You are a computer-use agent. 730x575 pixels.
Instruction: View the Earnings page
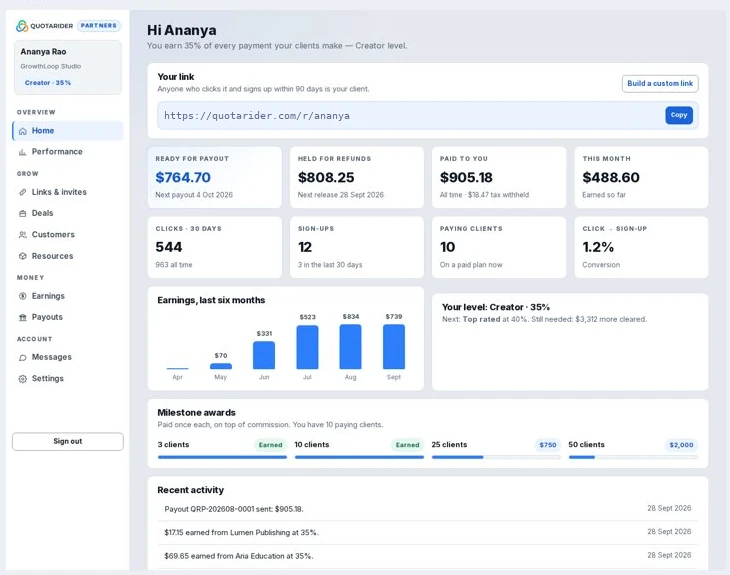tap(68, 296)
